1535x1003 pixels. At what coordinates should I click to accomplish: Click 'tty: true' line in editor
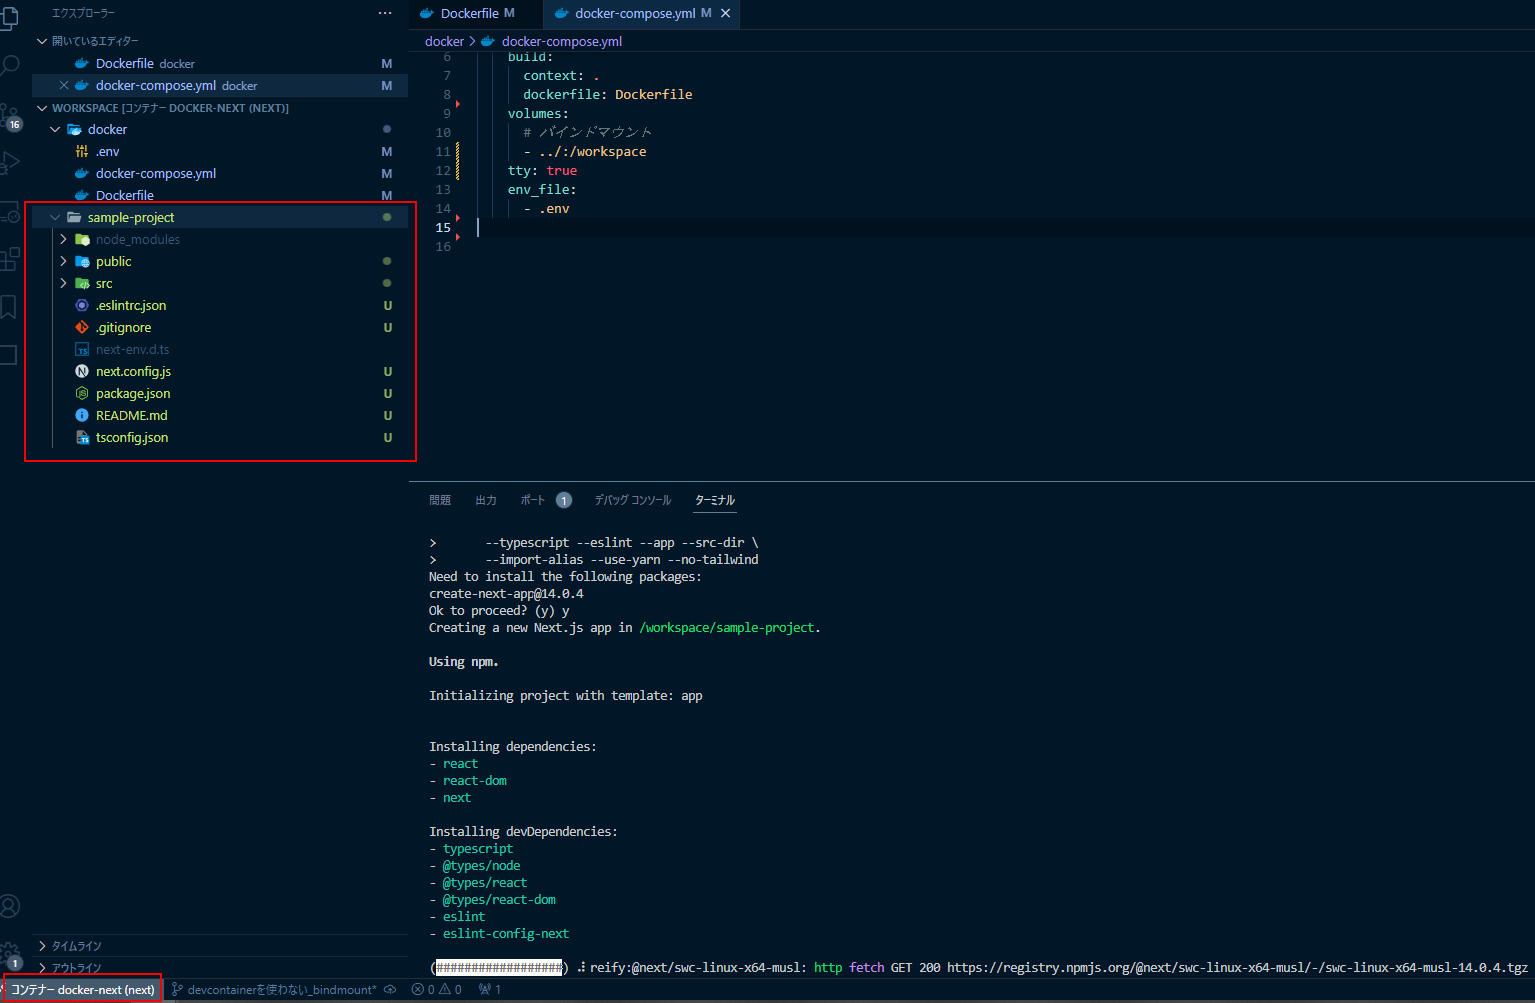coord(542,171)
